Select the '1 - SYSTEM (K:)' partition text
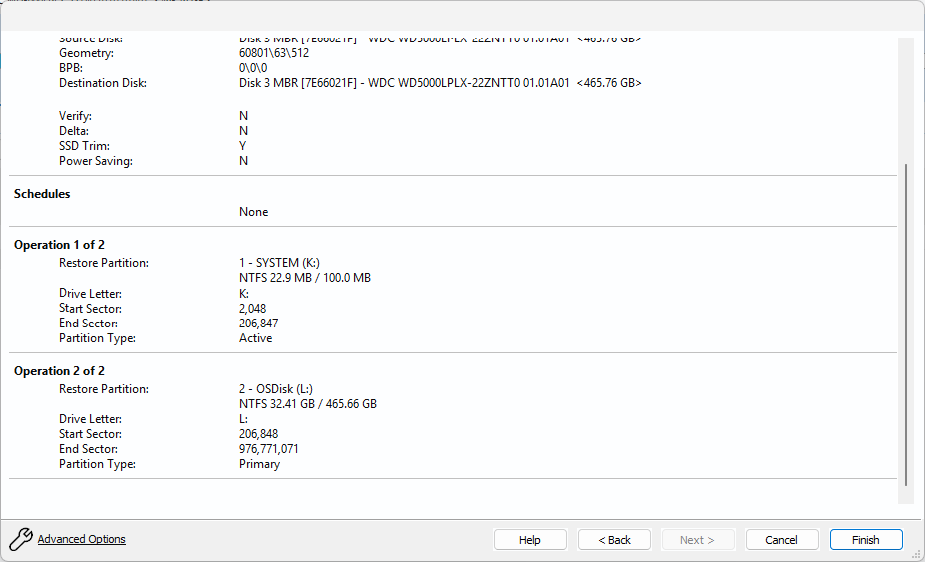The width and height of the screenshot is (925, 562). pyautogui.click(x=279, y=263)
